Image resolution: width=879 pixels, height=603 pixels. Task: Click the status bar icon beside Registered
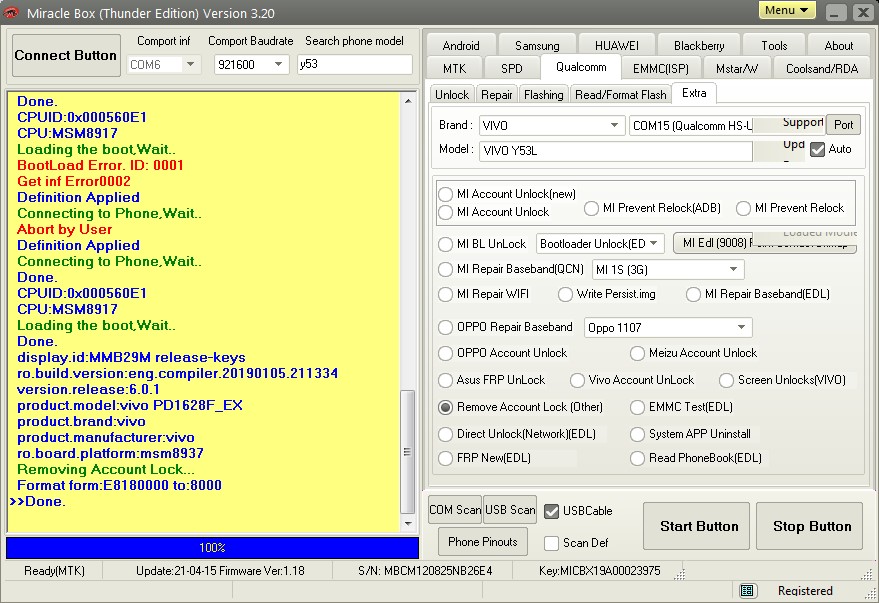tap(746, 590)
